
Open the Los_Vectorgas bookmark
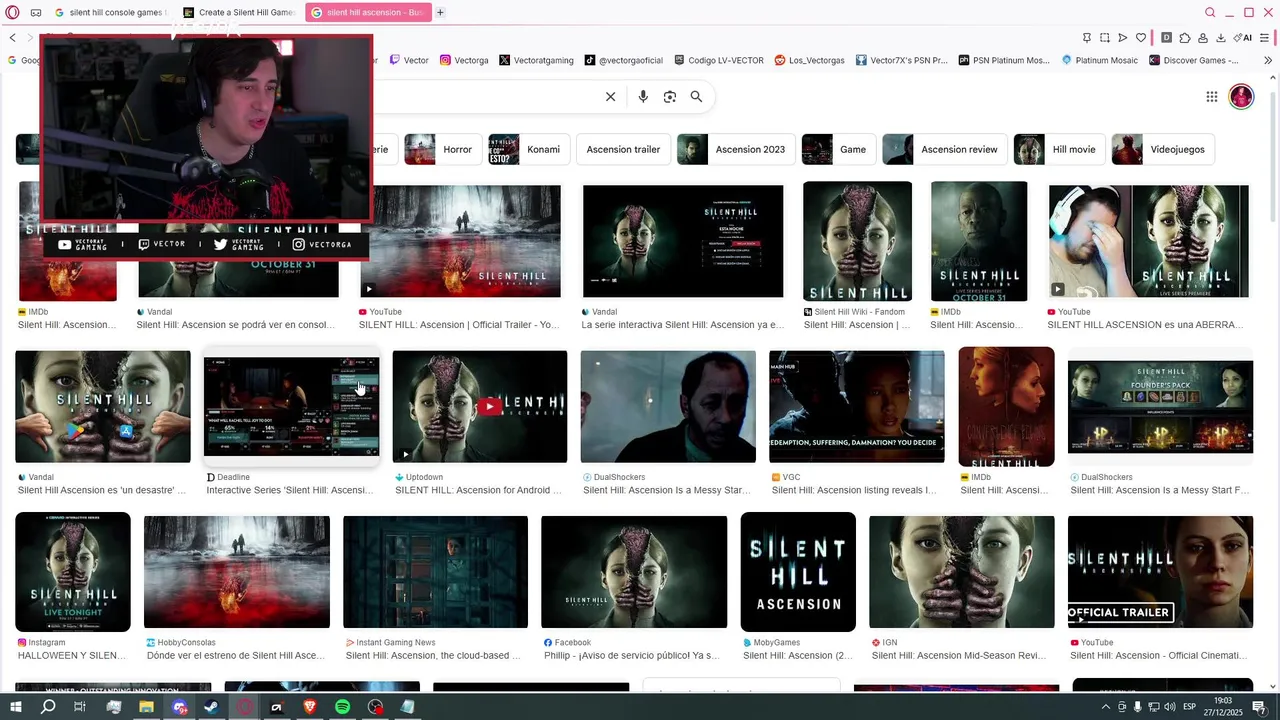[x=810, y=60]
